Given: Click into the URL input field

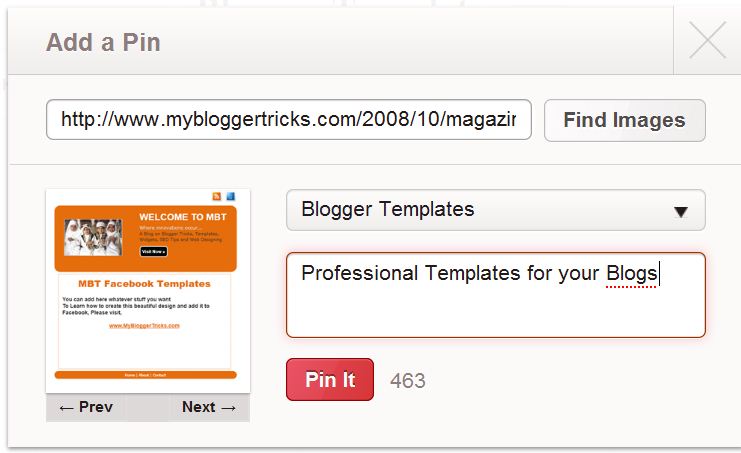Looking at the screenshot, I should coord(289,120).
